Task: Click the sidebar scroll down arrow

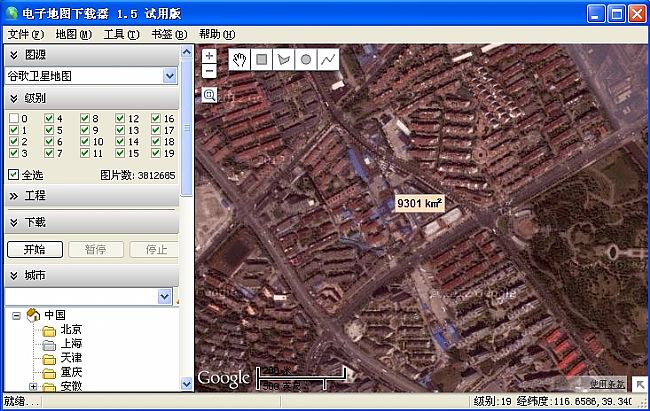Action: [x=187, y=384]
